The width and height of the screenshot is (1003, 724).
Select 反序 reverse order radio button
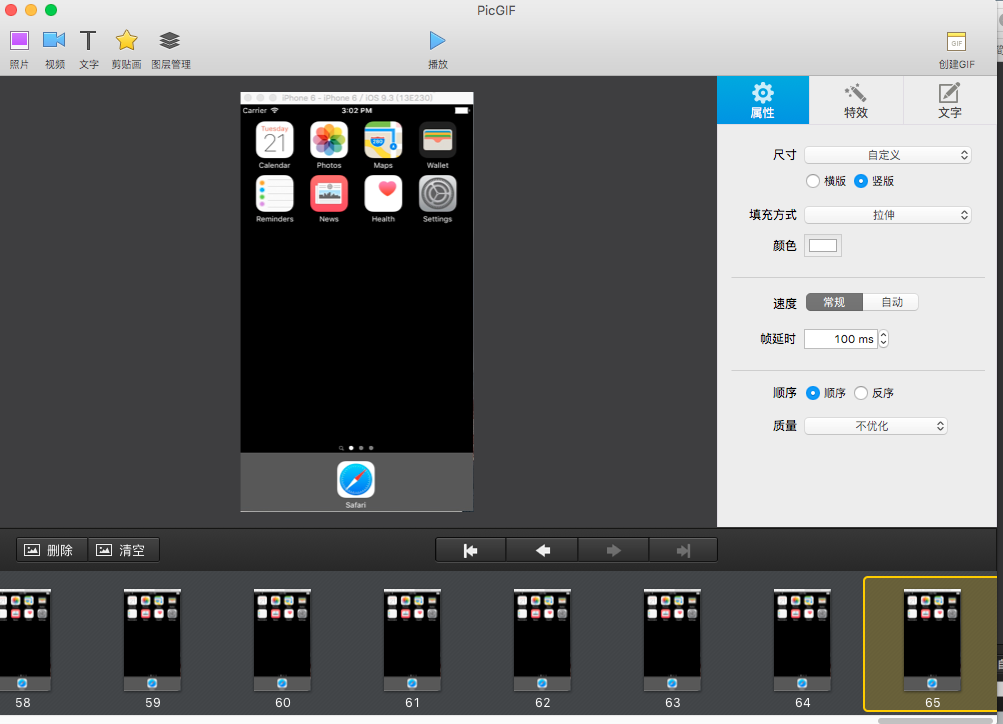(861, 393)
